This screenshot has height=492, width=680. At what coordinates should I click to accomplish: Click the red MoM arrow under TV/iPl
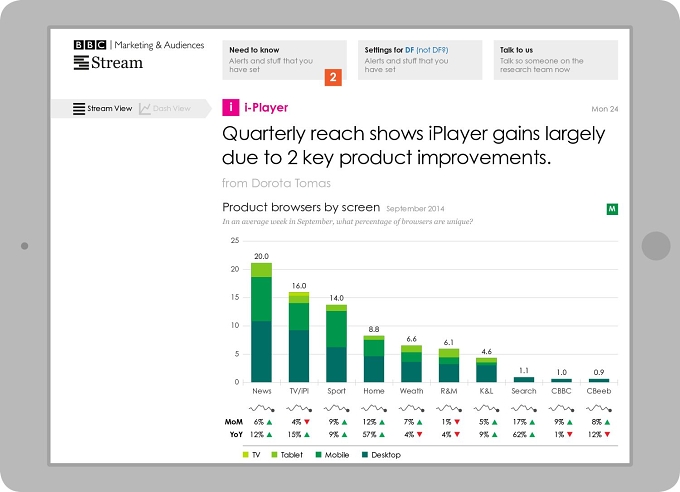[x=307, y=422]
